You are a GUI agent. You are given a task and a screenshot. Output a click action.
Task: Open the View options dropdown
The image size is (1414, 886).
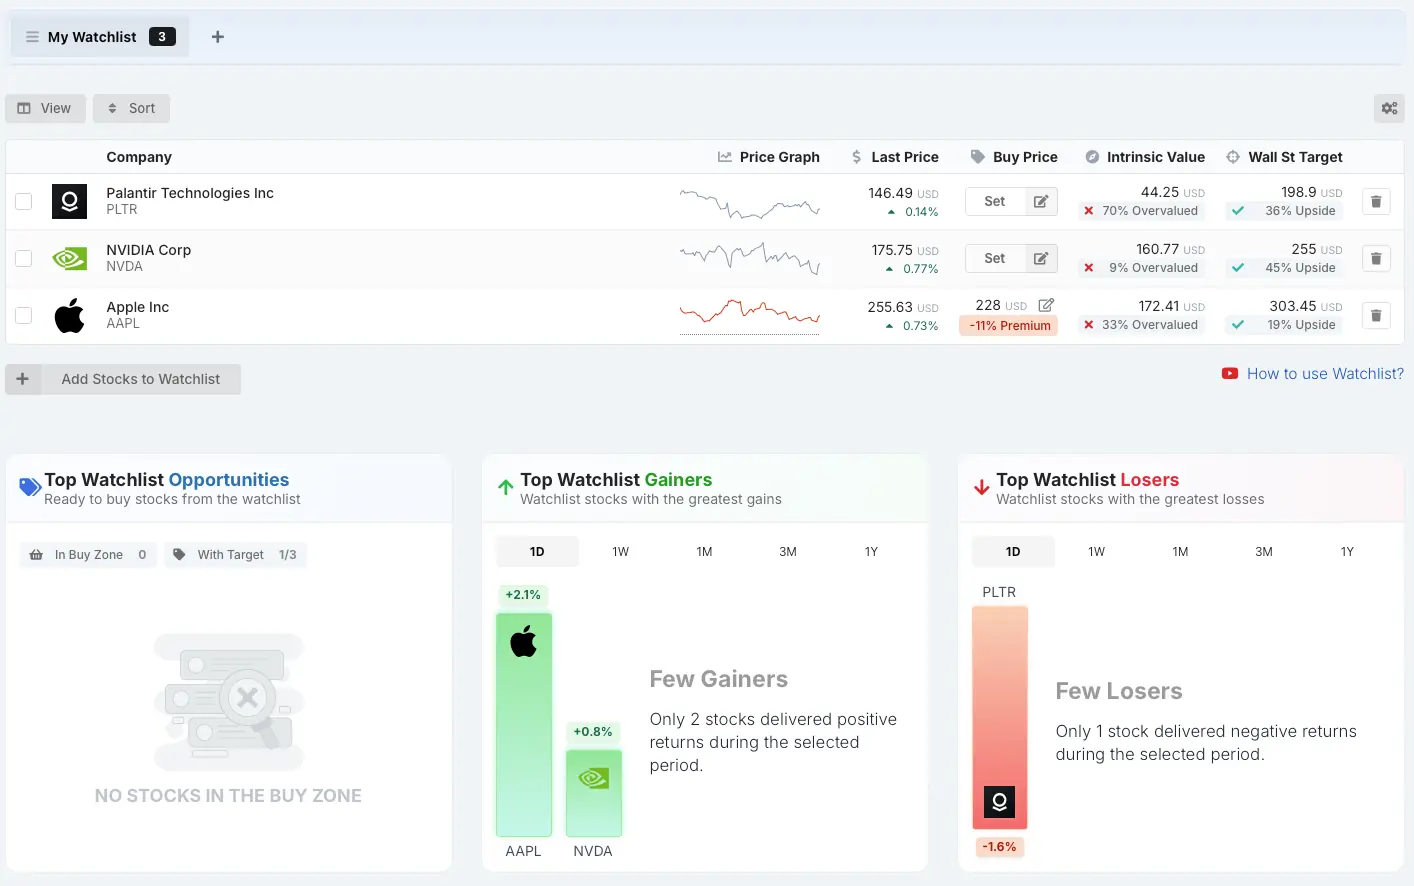(45, 109)
